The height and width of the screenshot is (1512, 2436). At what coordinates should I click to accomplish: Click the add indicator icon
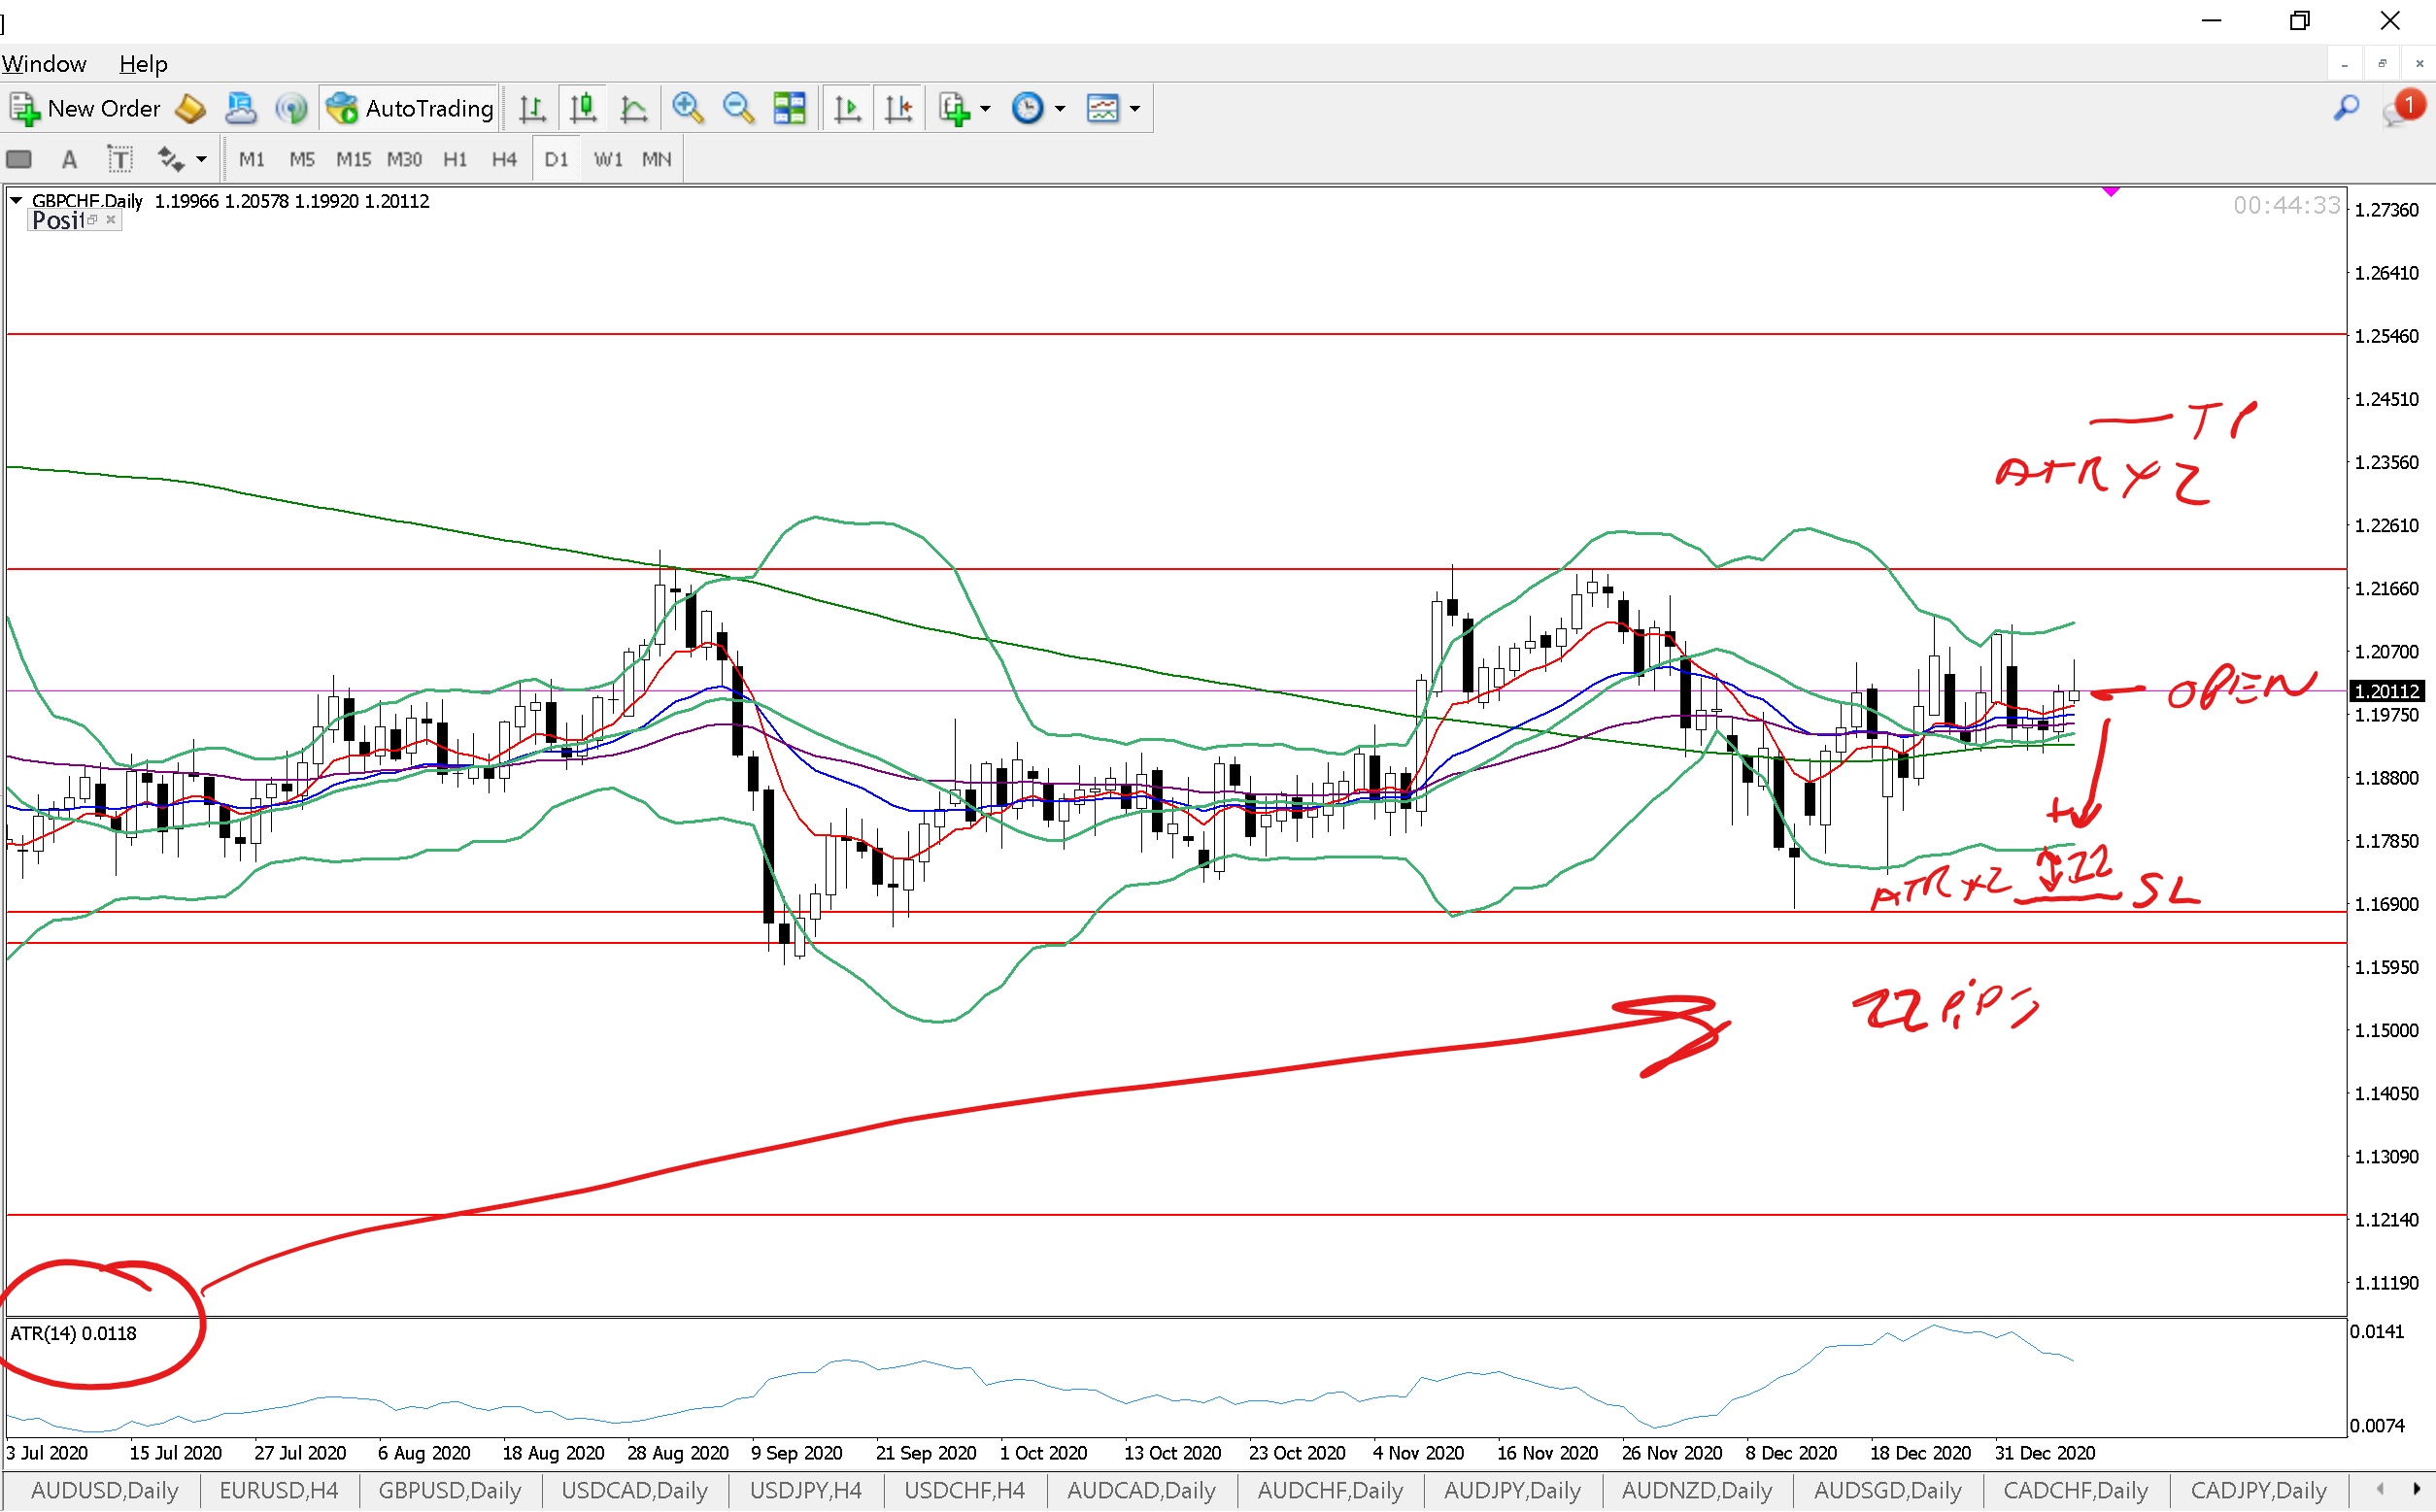[955, 108]
